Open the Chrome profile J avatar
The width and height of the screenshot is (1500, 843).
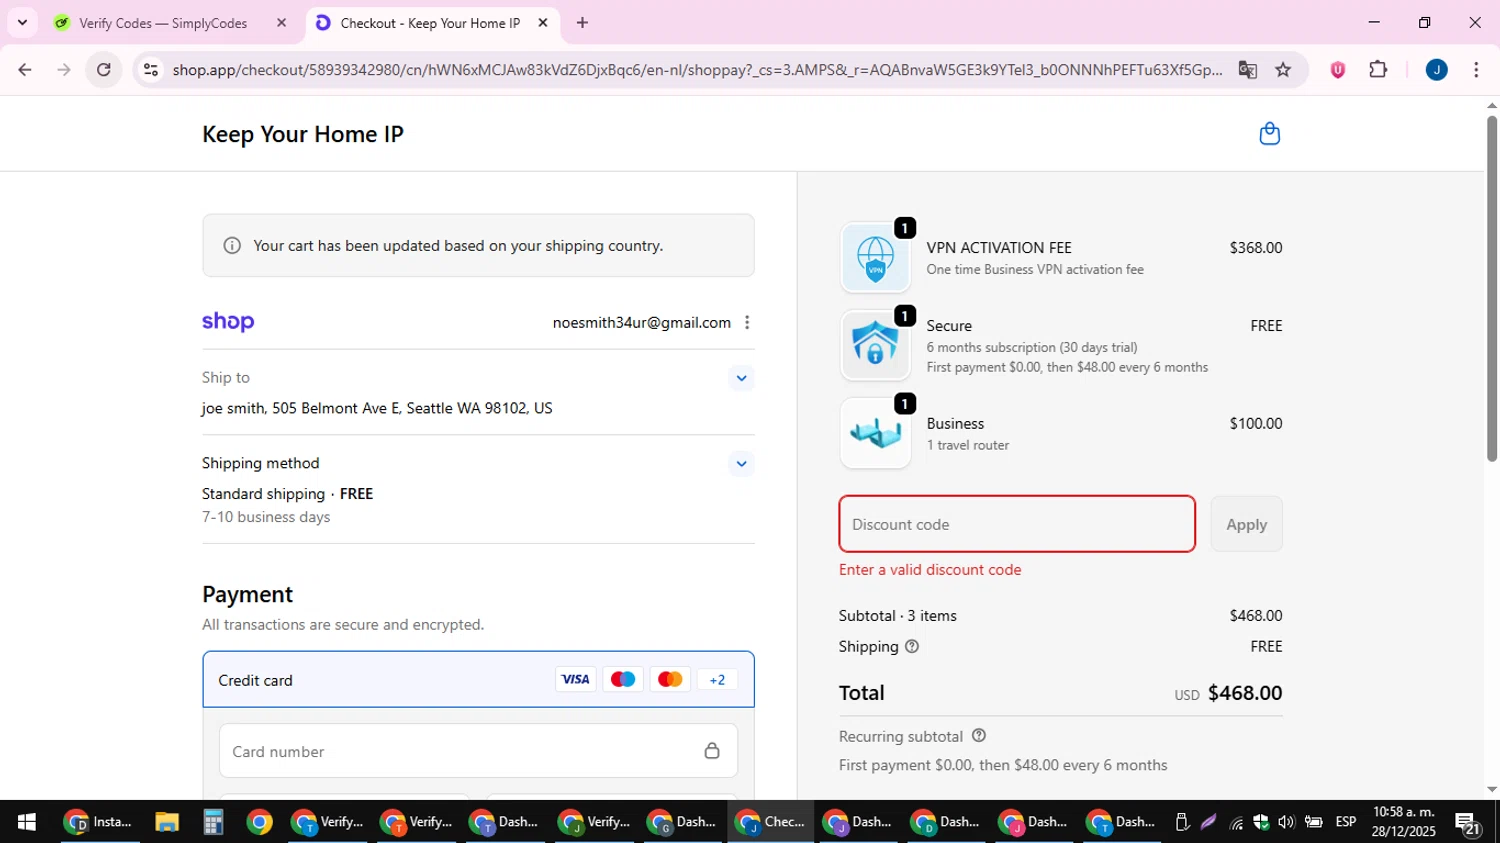[1436, 70]
